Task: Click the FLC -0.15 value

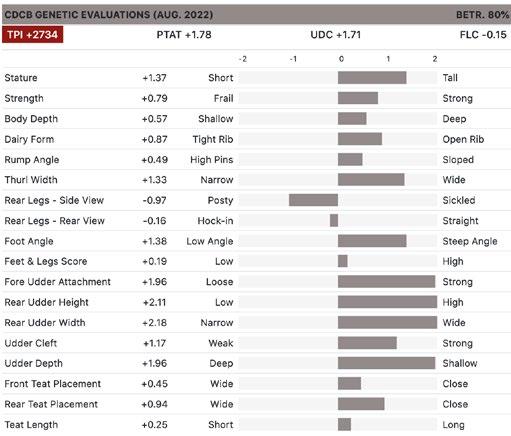Action: (x=483, y=35)
